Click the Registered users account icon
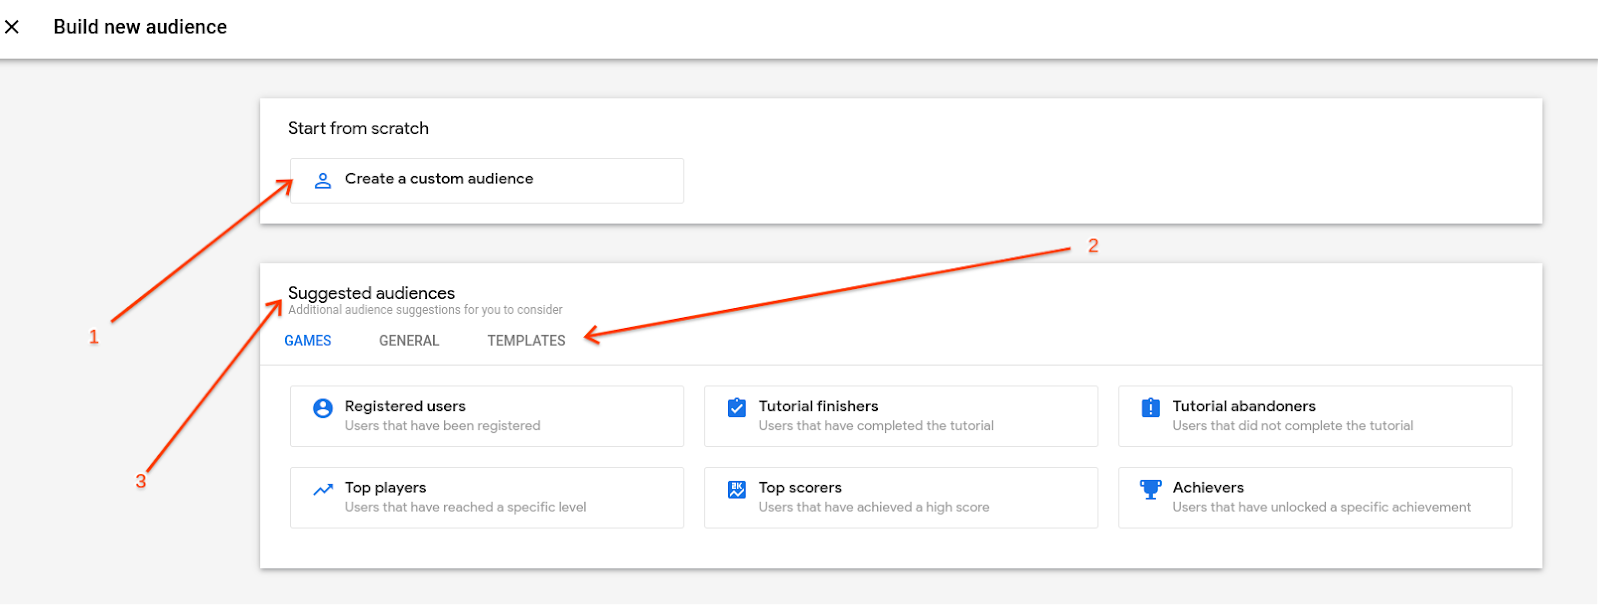 [323, 408]
